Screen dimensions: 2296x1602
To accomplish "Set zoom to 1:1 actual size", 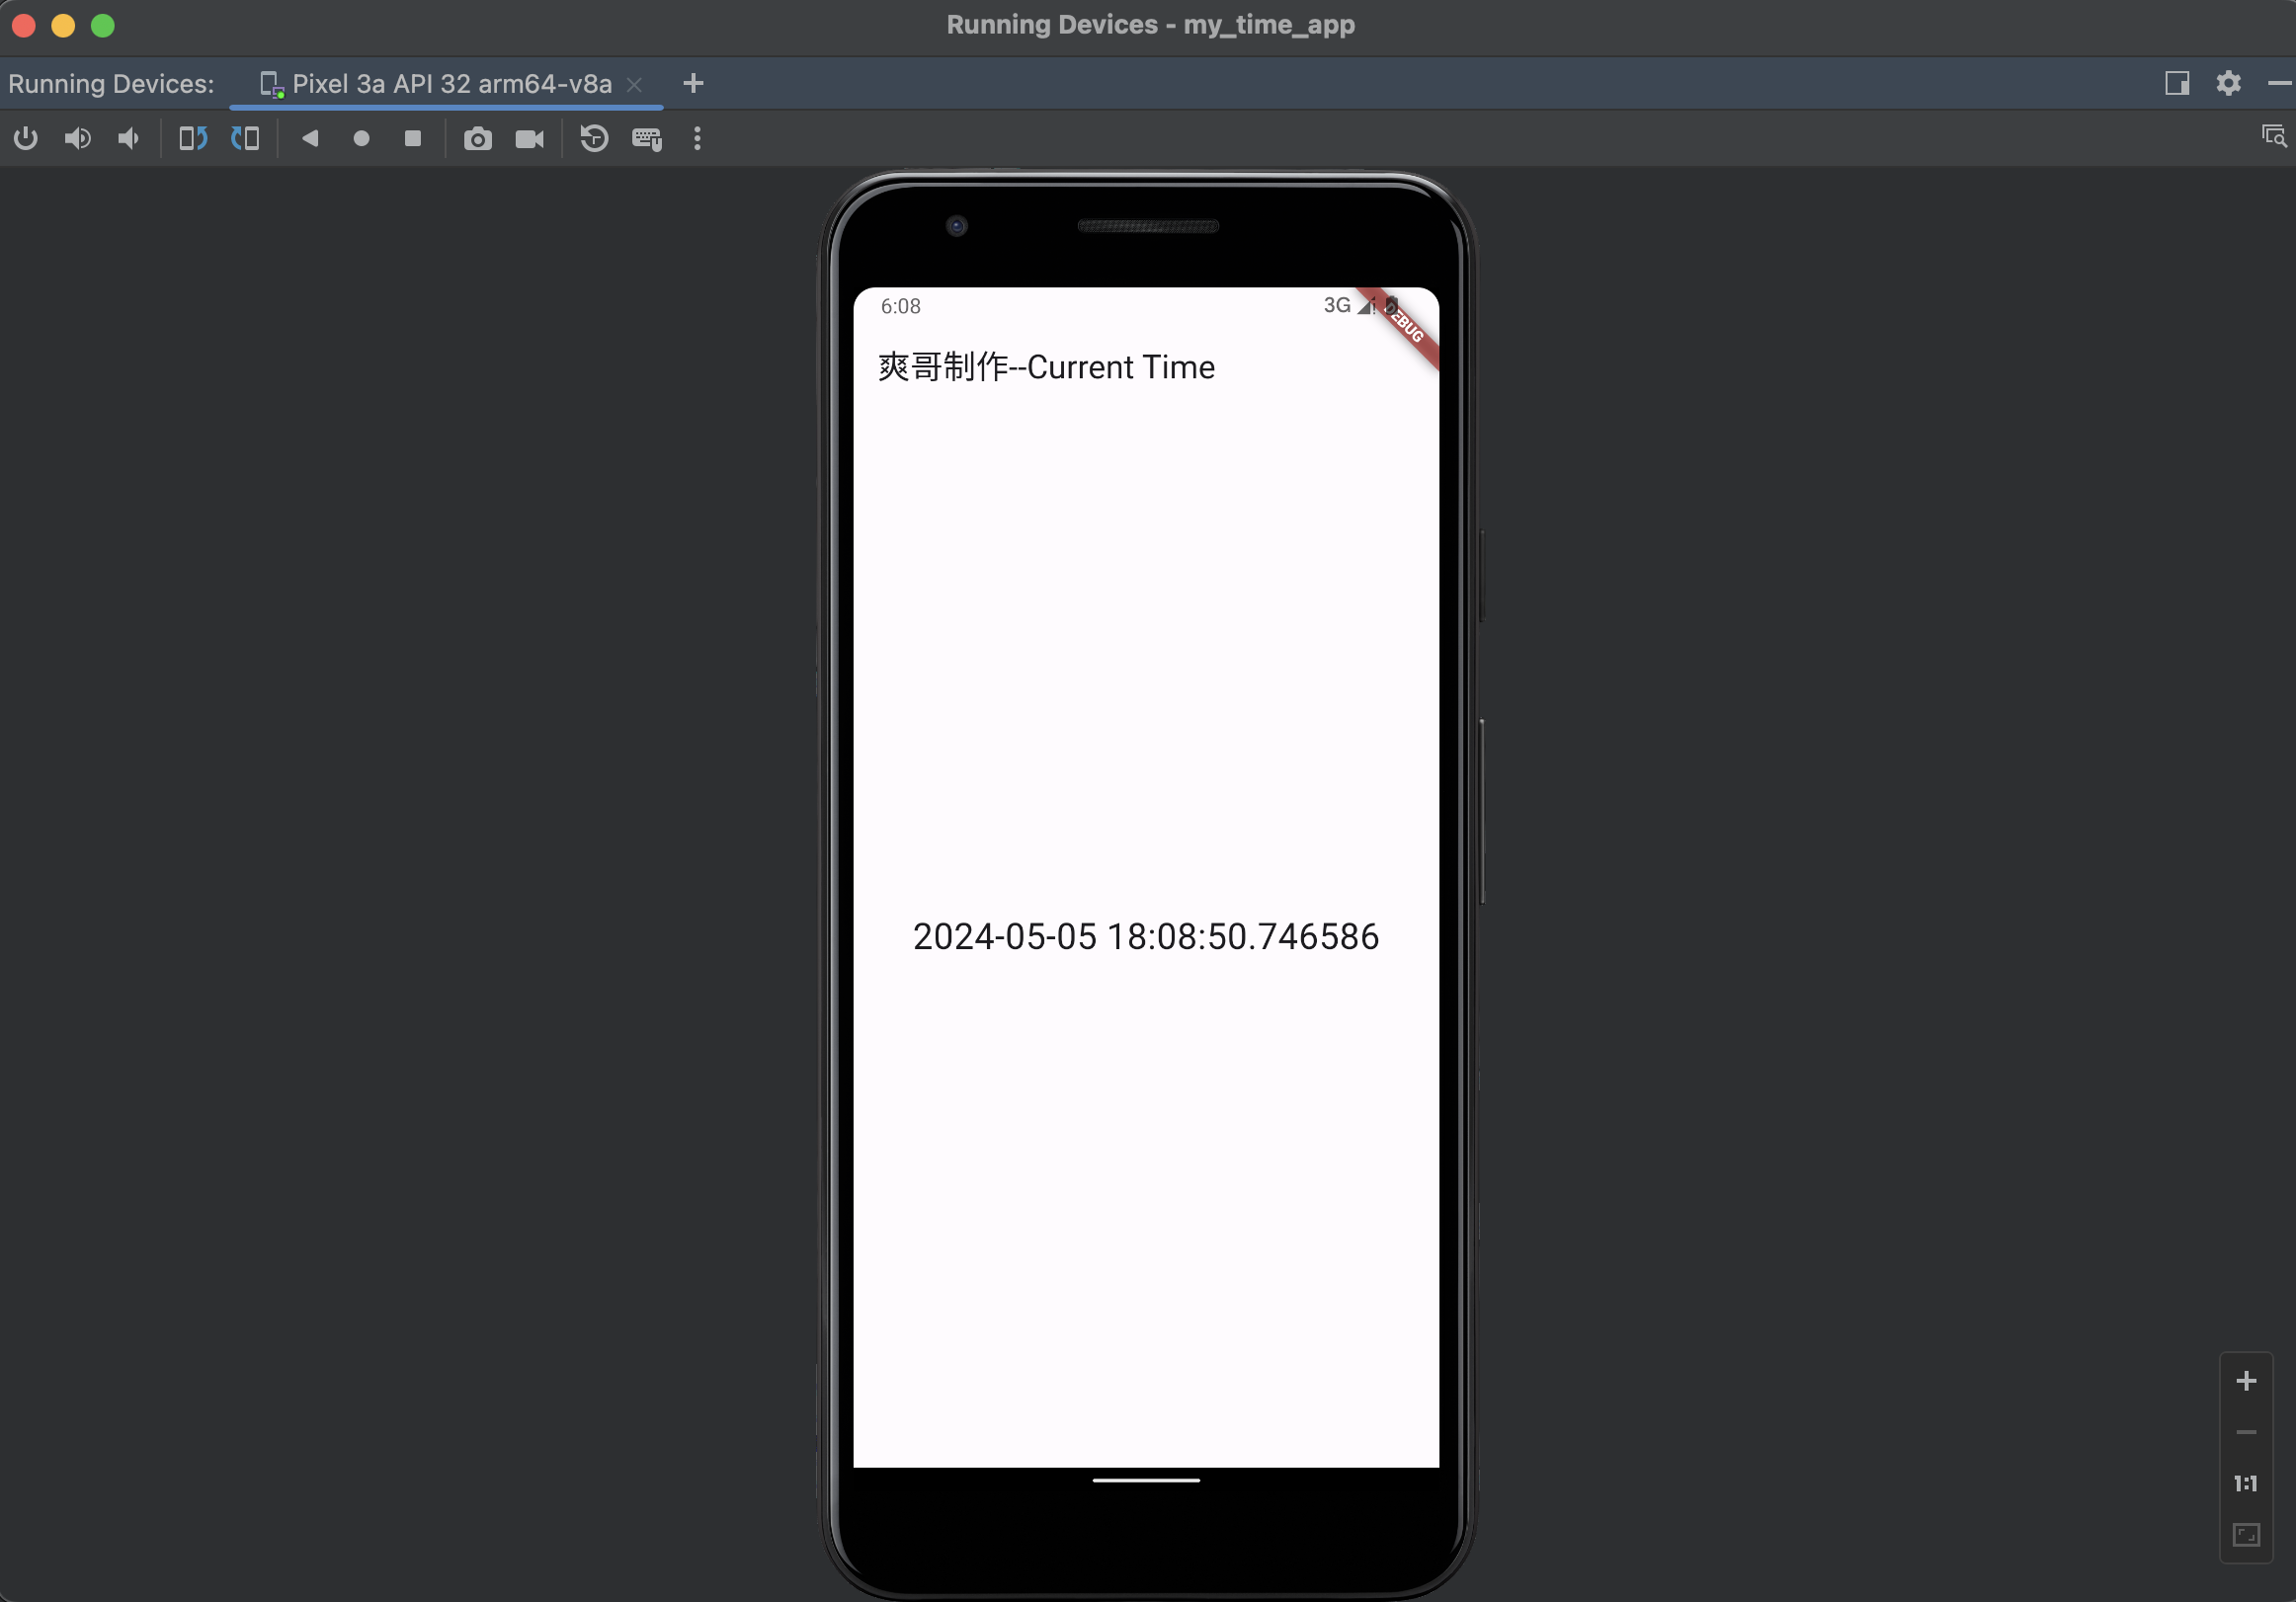I will [2246, 1483].
